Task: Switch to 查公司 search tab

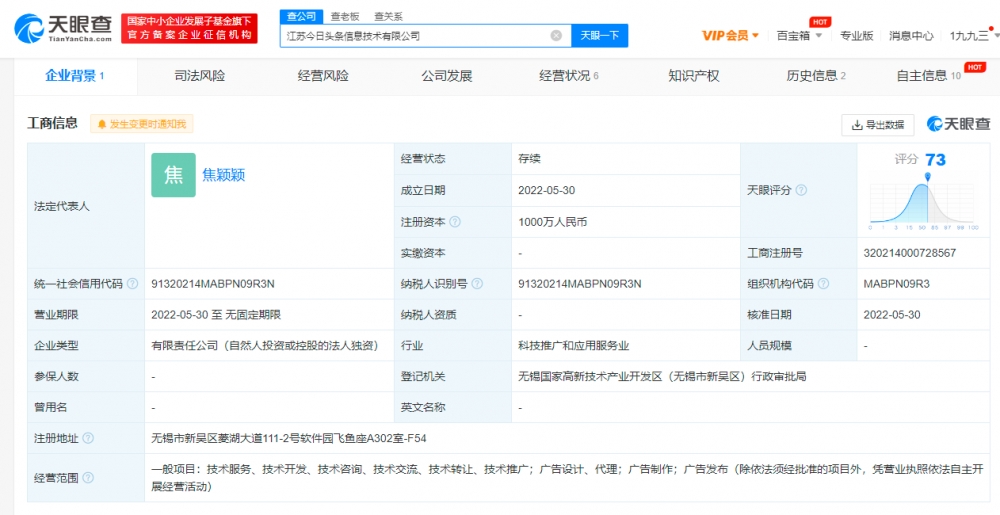Action: 300,17
